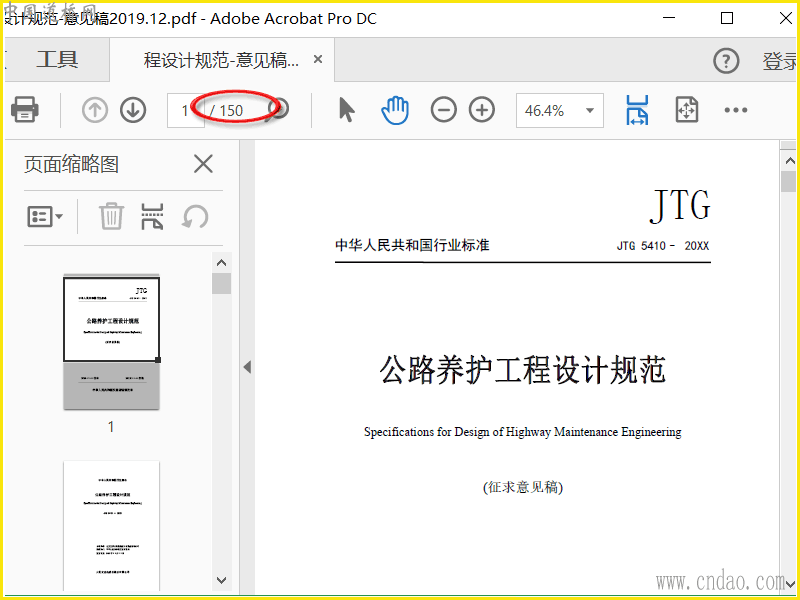Select page 1 thumbnail
The image size is (800, 600).
point(111,342)
